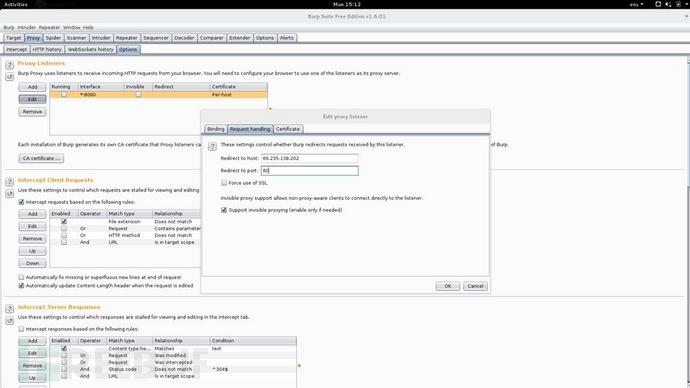
Task: Click the CA certificate button
Action: click(x=41, y=158)
